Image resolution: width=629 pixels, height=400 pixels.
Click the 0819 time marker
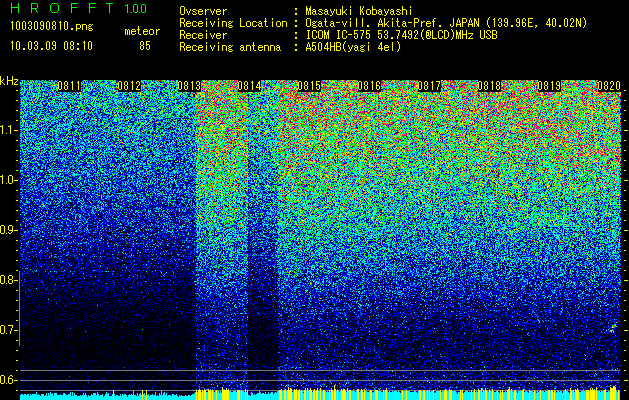click(x=549, y=86)
